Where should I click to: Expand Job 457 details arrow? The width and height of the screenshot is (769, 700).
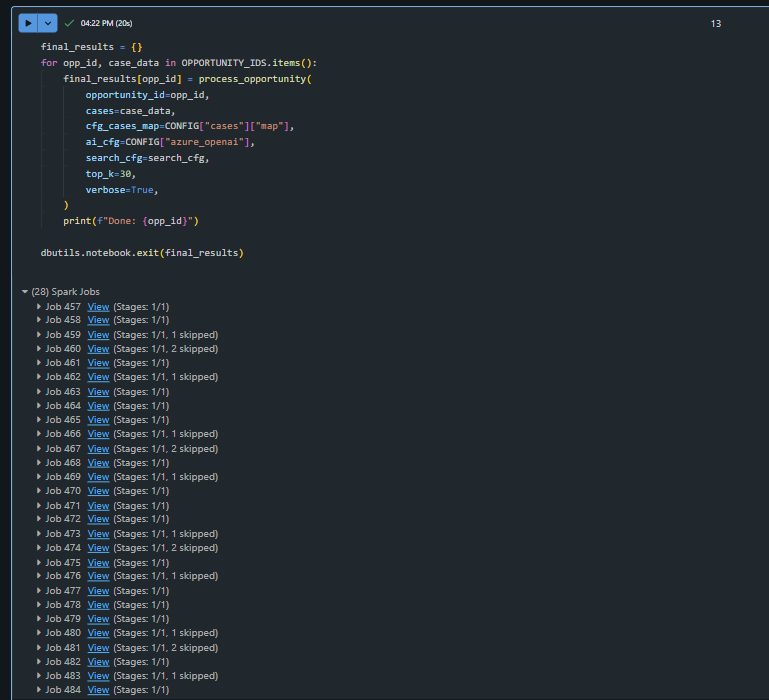(x=40, y=306)
